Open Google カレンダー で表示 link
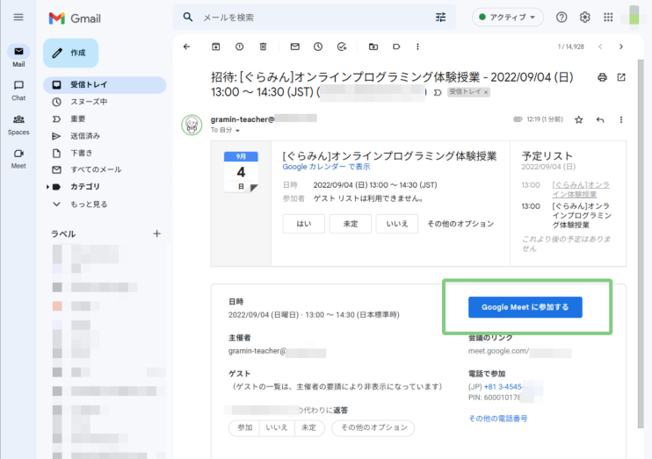Image resolution: width=652 pixels, height=459 pixels. (x=326, y=167)
